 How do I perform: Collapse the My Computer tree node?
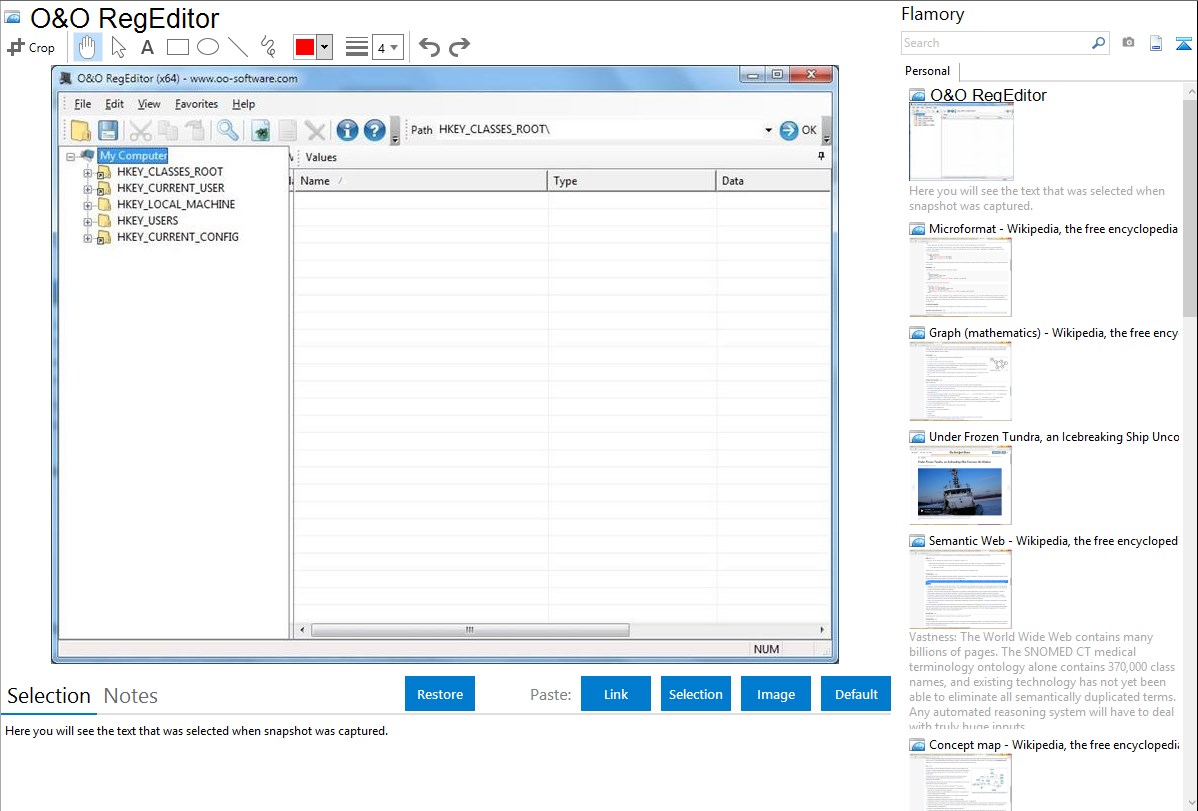coord(70,156)
